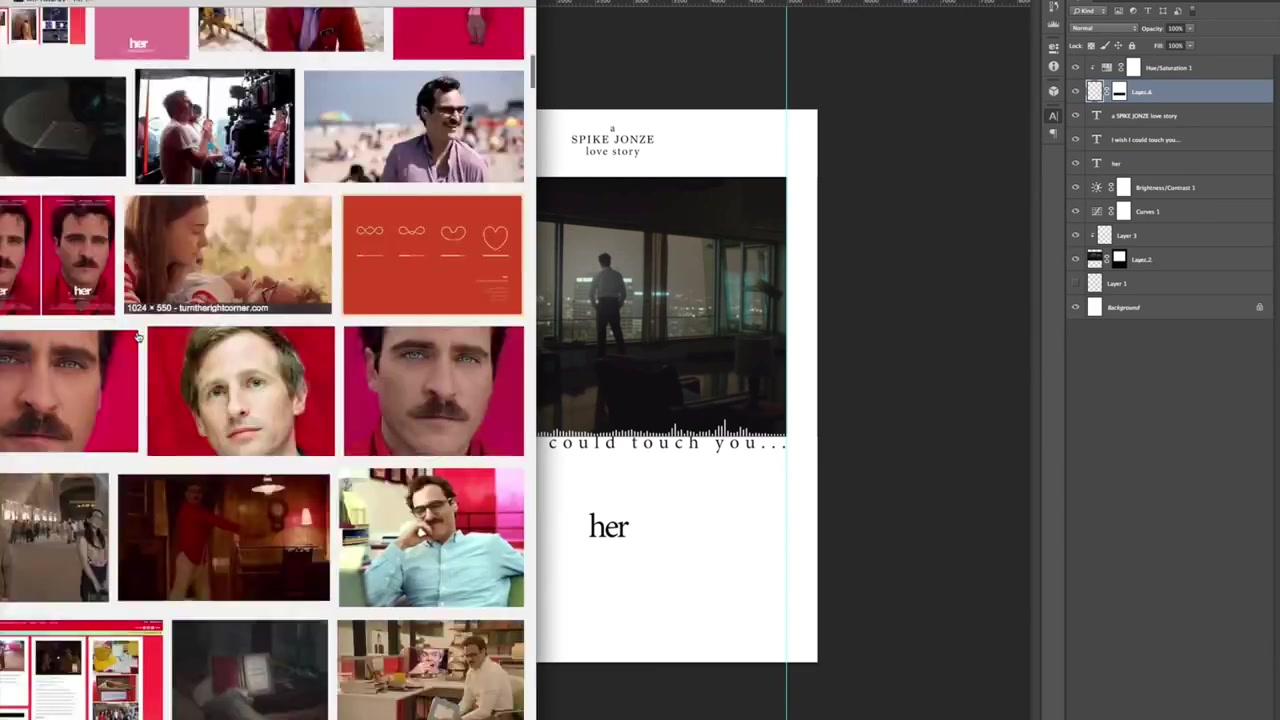1280x720 pixels.
Task: Click the Fill 100% value field
Action: [1175, 46]
